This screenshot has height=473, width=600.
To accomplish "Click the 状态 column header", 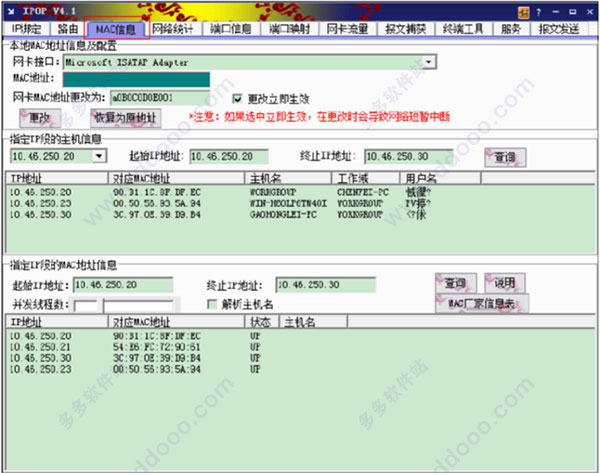I will pos(262,322).
